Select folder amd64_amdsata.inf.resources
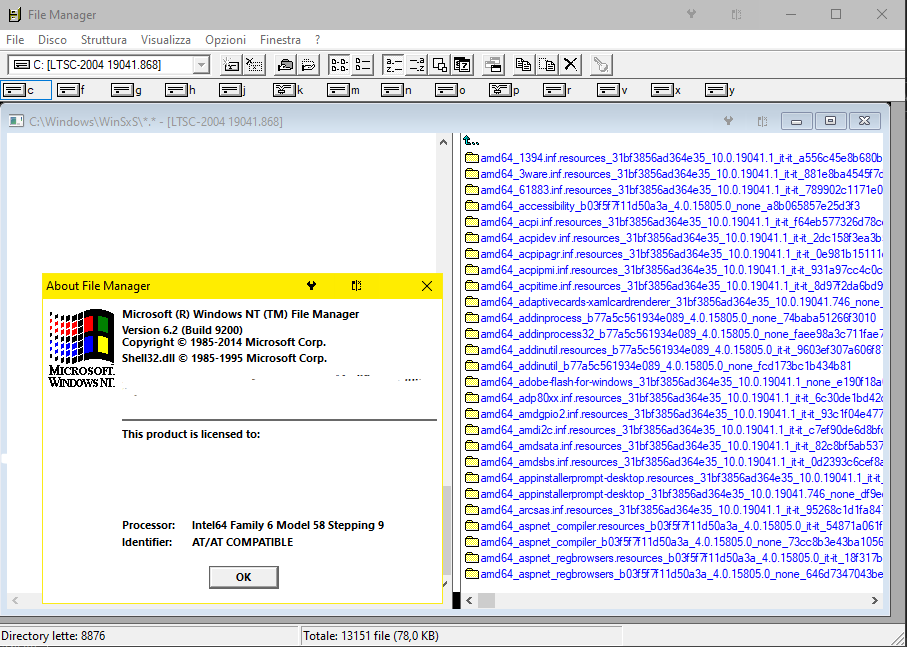 click(x=674, y=446)
